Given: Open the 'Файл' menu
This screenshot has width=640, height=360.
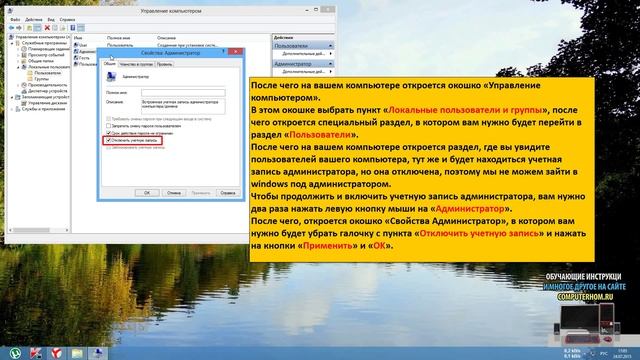Looking at the screenshot, I should tap(15, 20).
